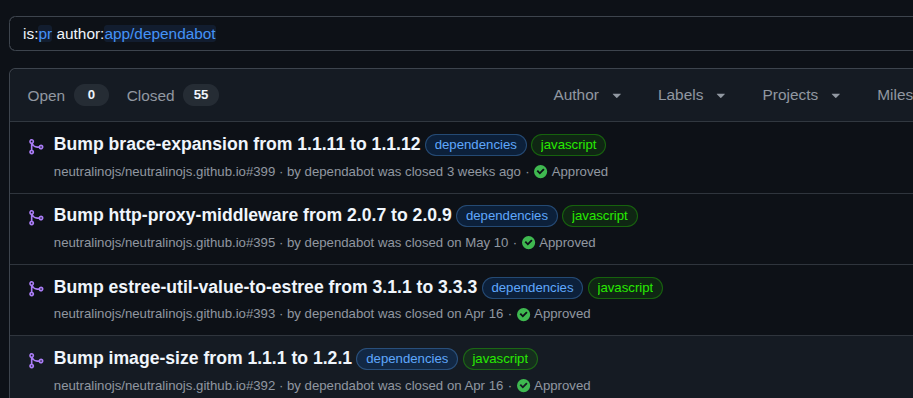Click green Approved check icon on #399

coord(540,172)
